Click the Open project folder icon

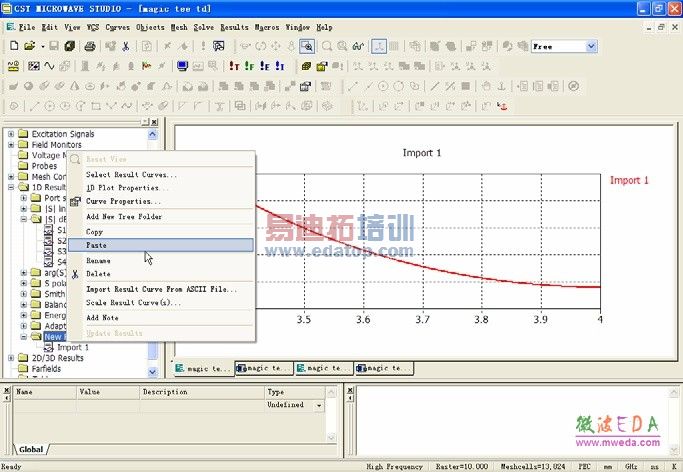pyautogui.click(x=30, y=46)
